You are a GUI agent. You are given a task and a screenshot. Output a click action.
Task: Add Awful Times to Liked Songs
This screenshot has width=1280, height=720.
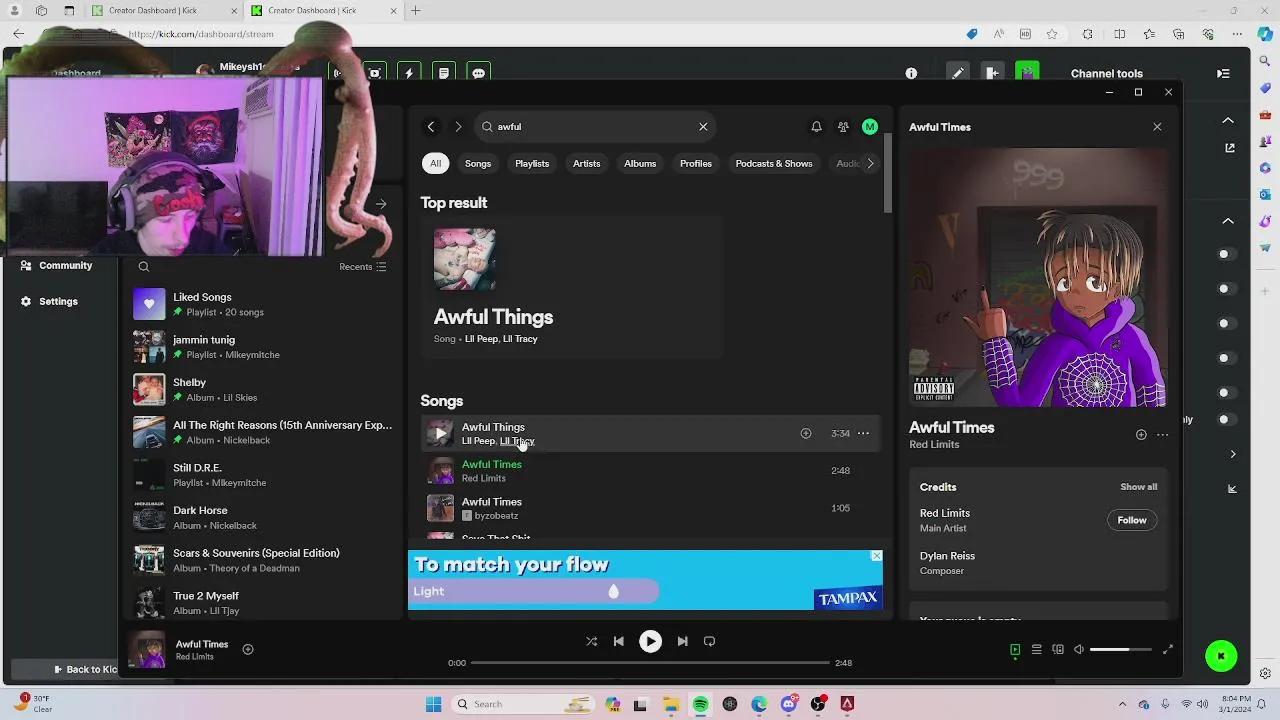248,649
